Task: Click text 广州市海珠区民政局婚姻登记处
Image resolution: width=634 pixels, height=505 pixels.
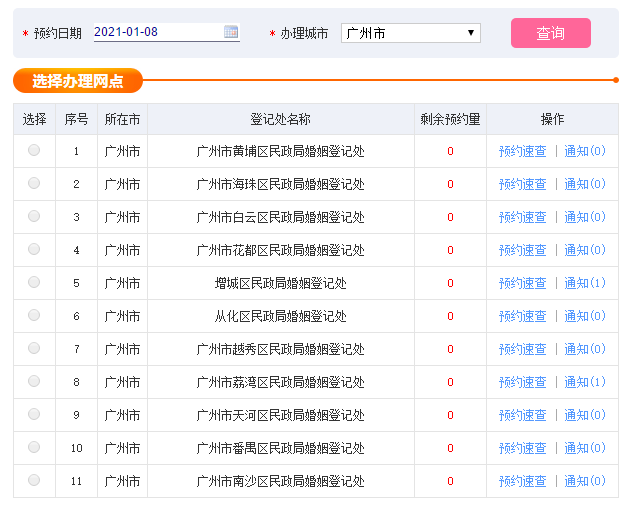Action: (x=280, y=184)
